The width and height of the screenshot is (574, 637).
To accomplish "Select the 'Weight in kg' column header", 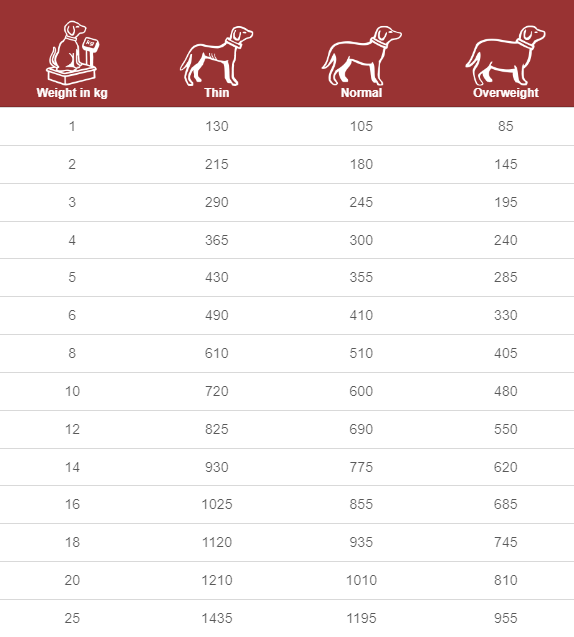I will 72,93.
